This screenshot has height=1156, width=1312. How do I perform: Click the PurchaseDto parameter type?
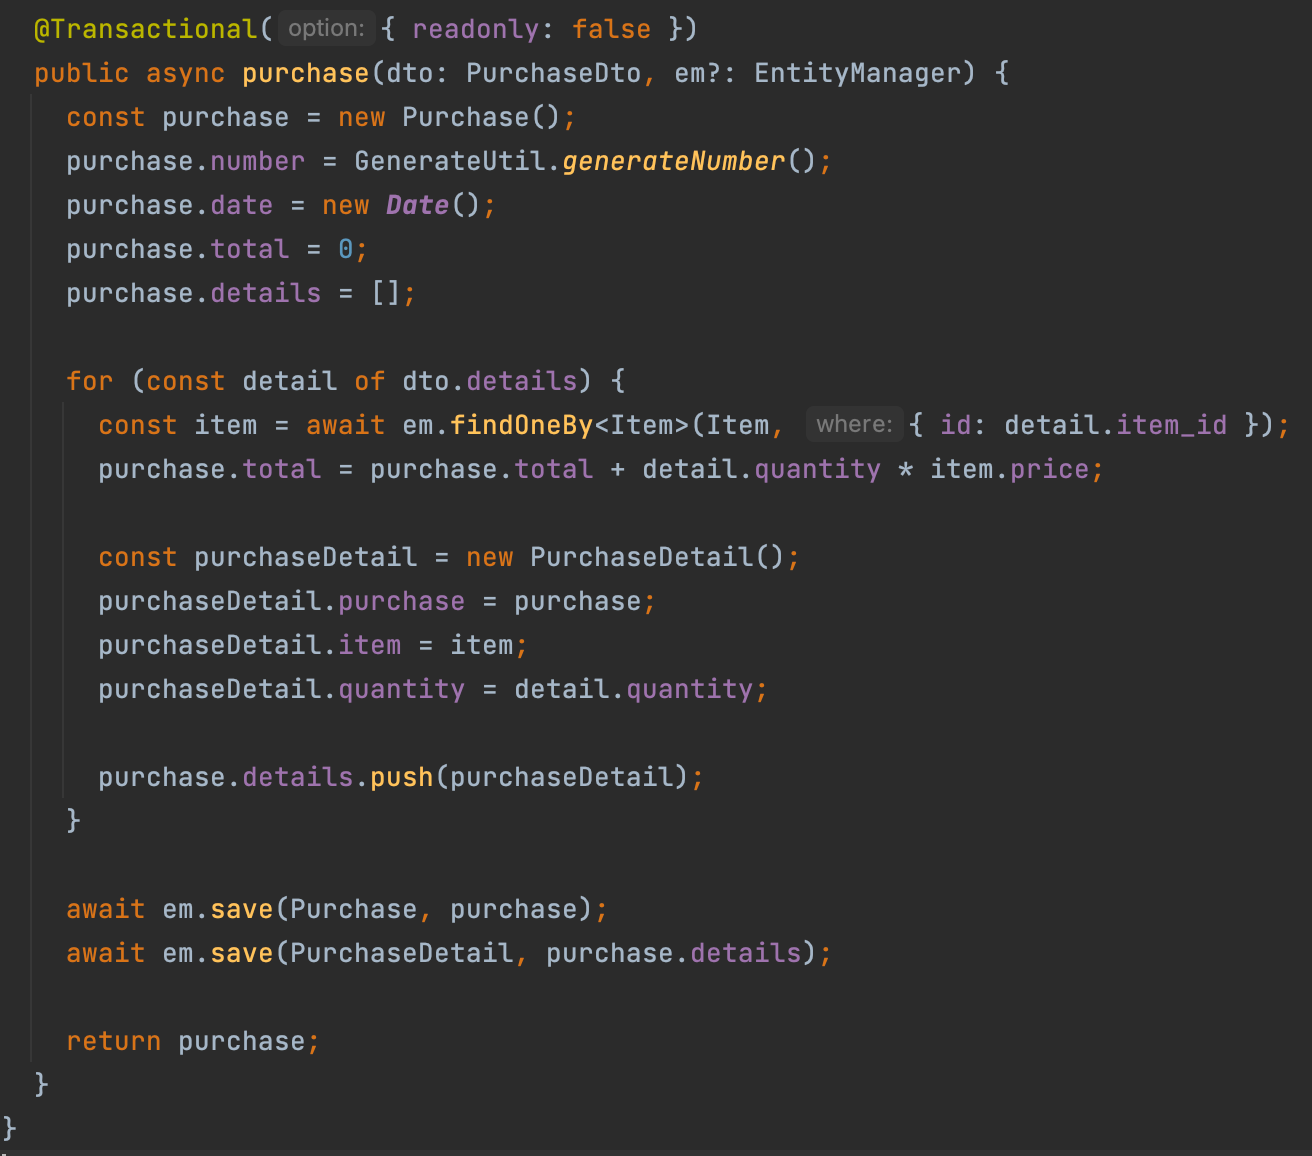click(553, 73)
